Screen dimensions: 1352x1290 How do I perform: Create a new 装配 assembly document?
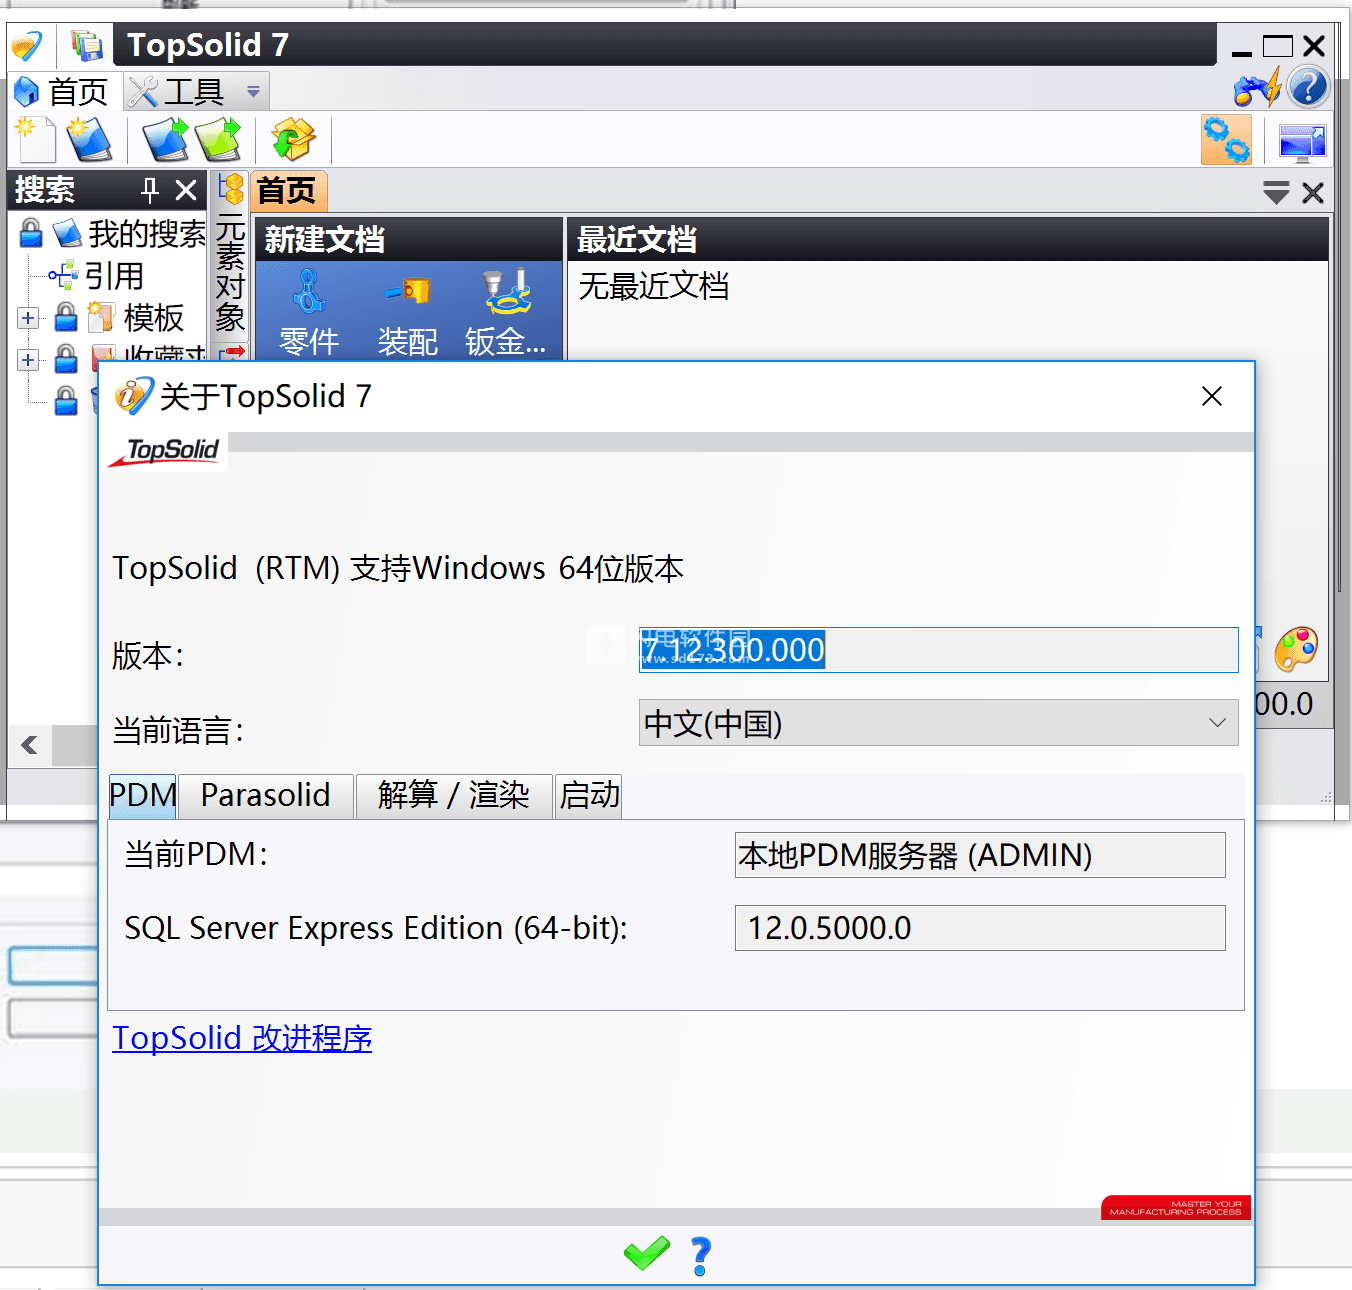pyautogui.click(x=407, y=314)
